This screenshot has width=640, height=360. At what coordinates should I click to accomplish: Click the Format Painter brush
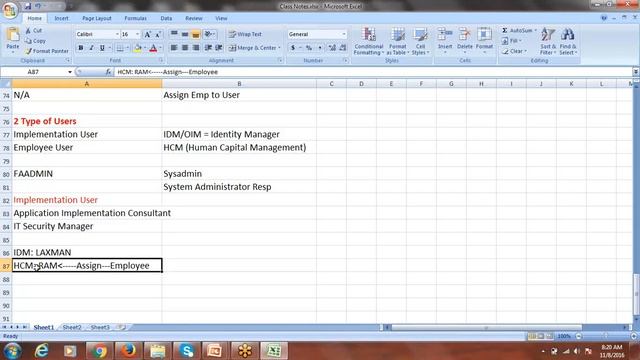pos(46,51)
